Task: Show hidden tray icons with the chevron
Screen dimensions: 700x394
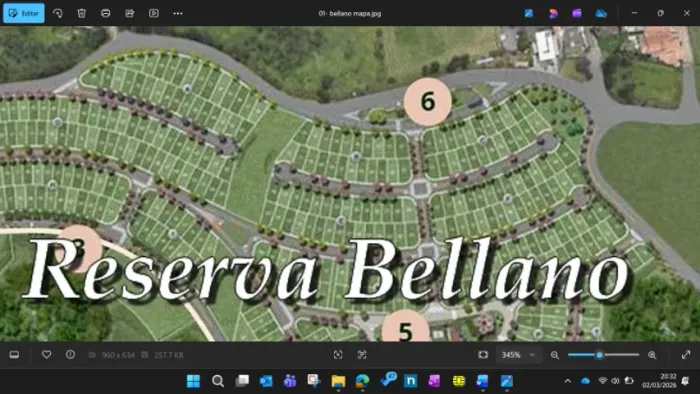Action: click(568, 381)
